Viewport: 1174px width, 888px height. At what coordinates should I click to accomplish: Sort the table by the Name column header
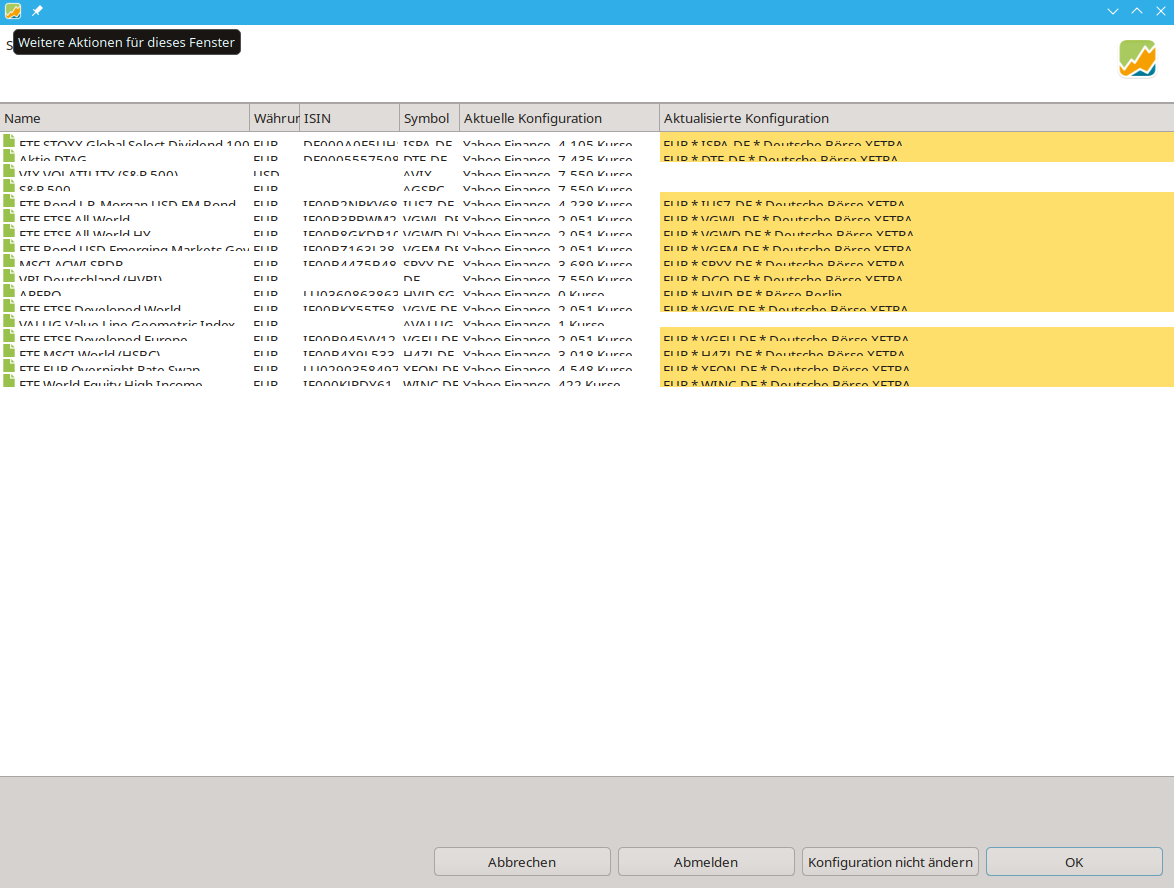pos(124,118)
